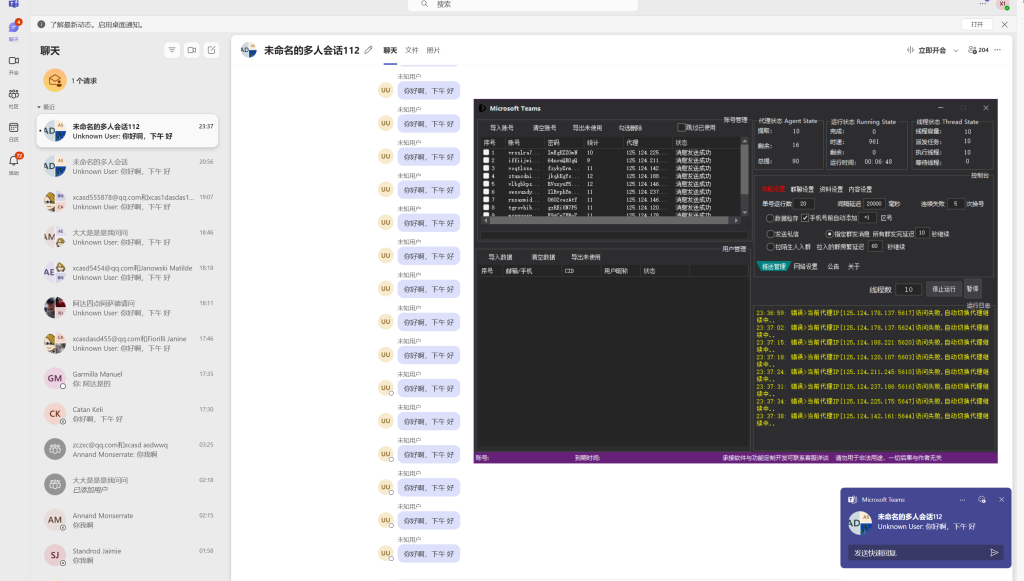The height and width of the screenshot is (581, 1024).
Task: Click the send arrow in the notification popup
Action: [993, 552]
